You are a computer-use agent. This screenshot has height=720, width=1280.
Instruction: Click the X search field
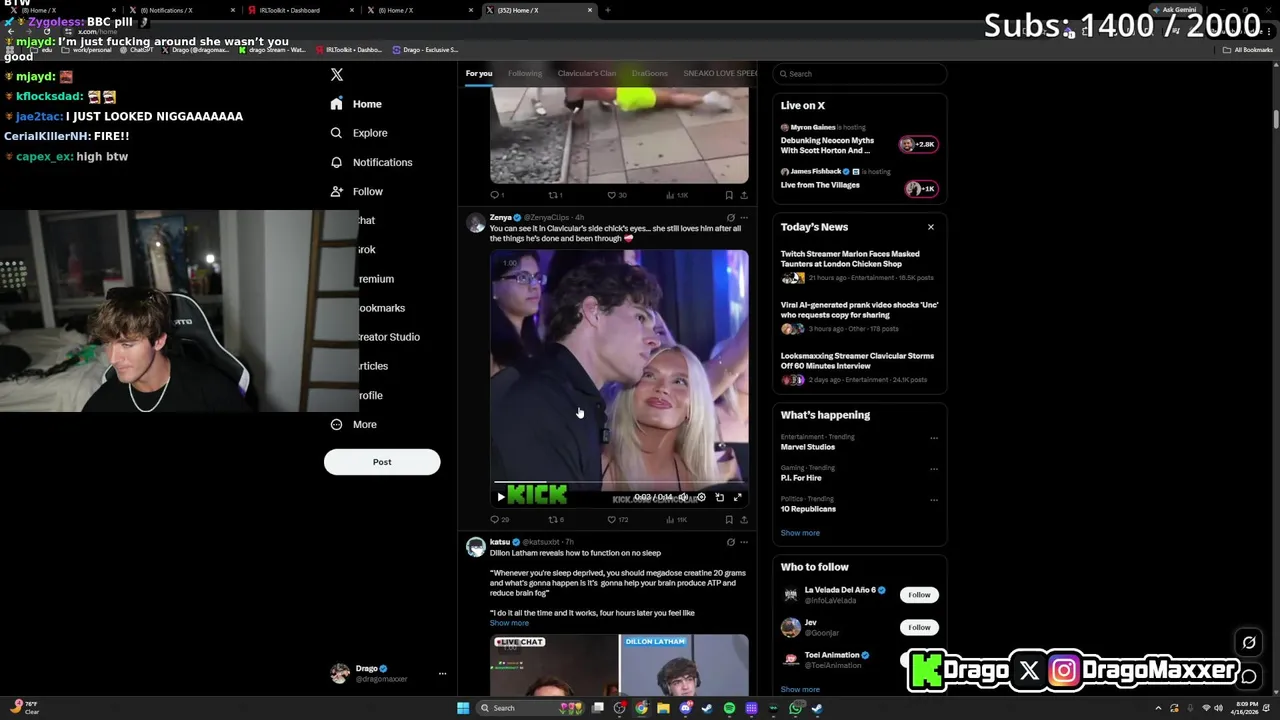tap(861, 74)
